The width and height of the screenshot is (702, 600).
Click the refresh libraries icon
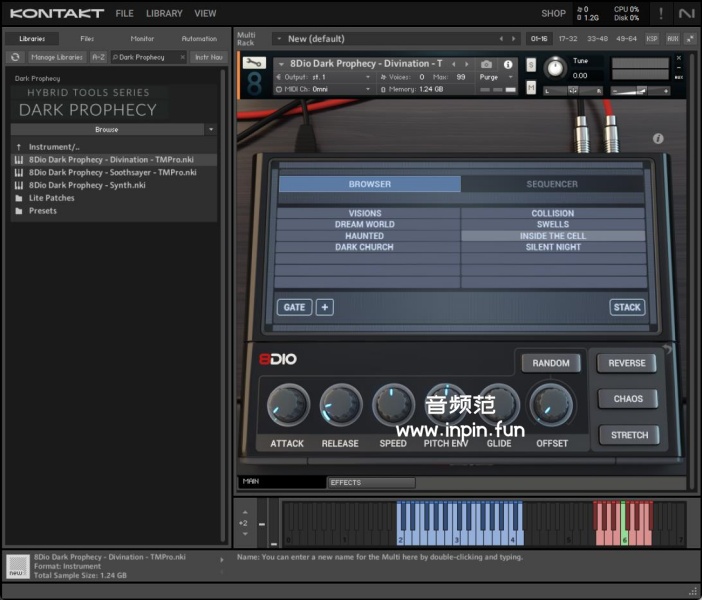pyautogui.click(x=15, y=57)
